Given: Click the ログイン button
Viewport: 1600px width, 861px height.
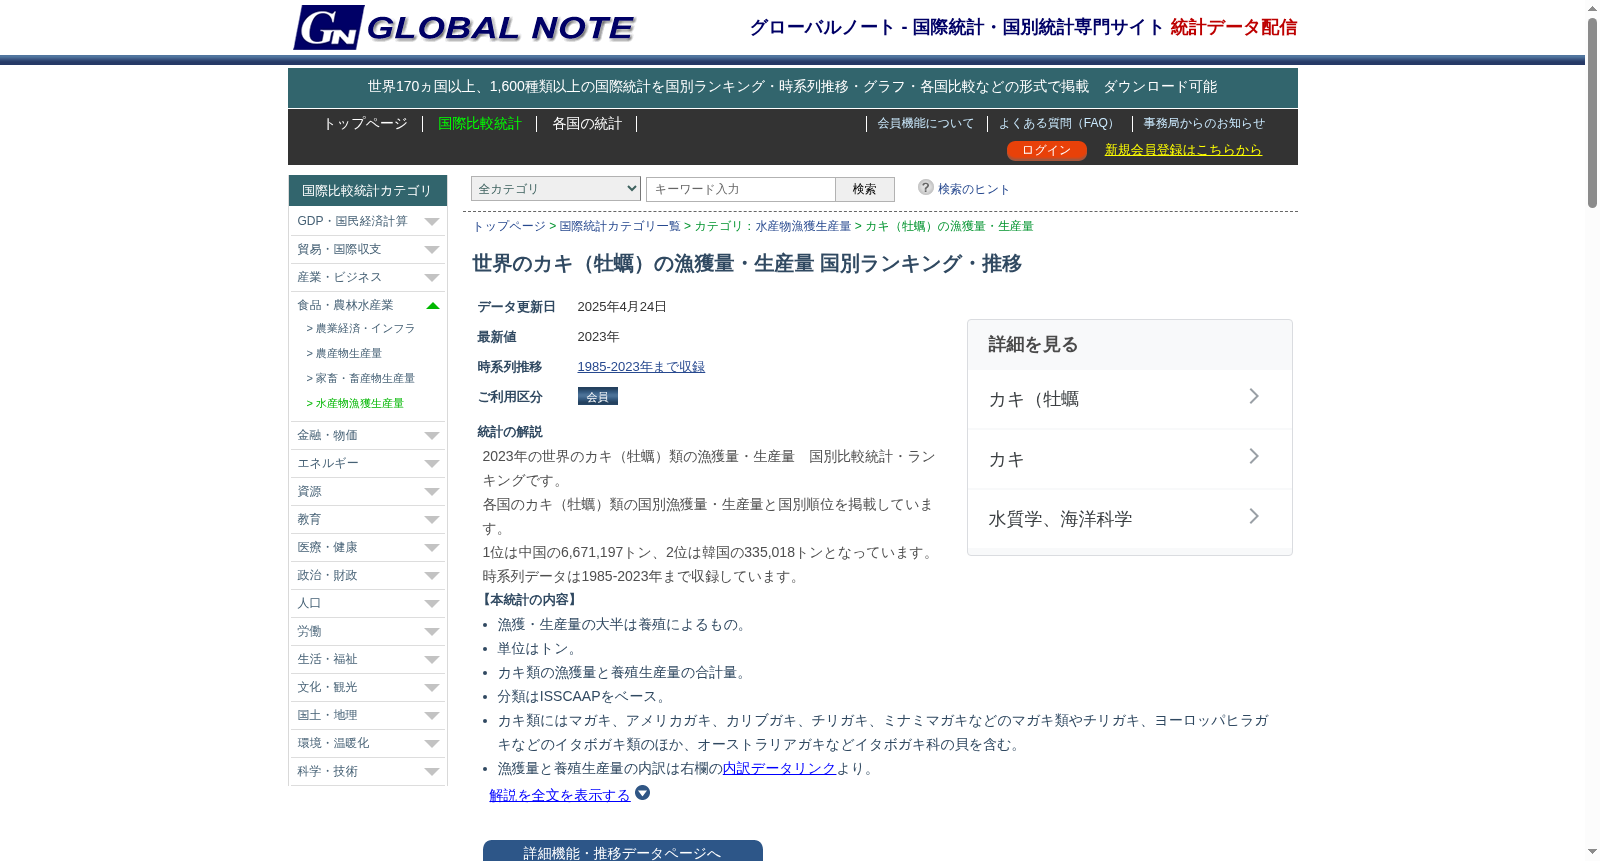Looking at the screenshot, I should pyautogui.click(x=1047, y=150).
